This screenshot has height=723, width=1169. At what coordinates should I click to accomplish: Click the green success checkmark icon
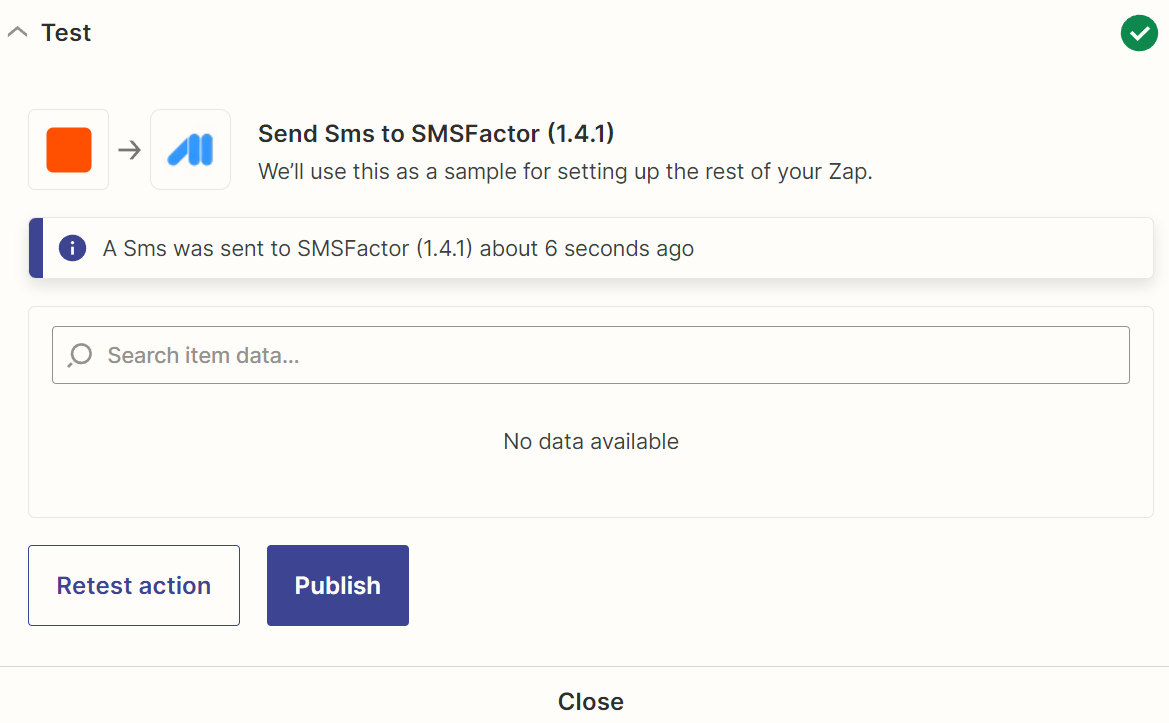1138,33
